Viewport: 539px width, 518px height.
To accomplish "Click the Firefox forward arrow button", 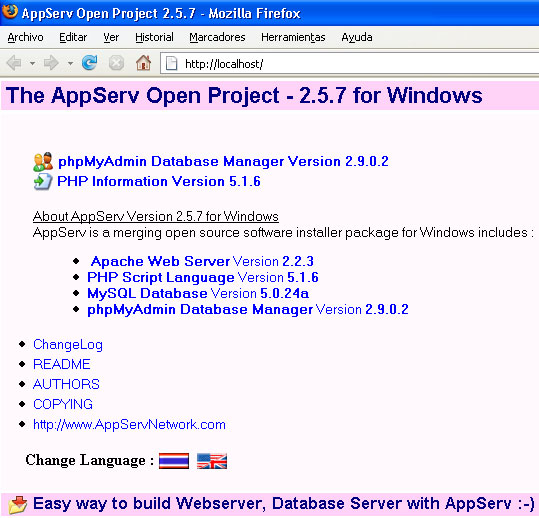I will point(51,63).
